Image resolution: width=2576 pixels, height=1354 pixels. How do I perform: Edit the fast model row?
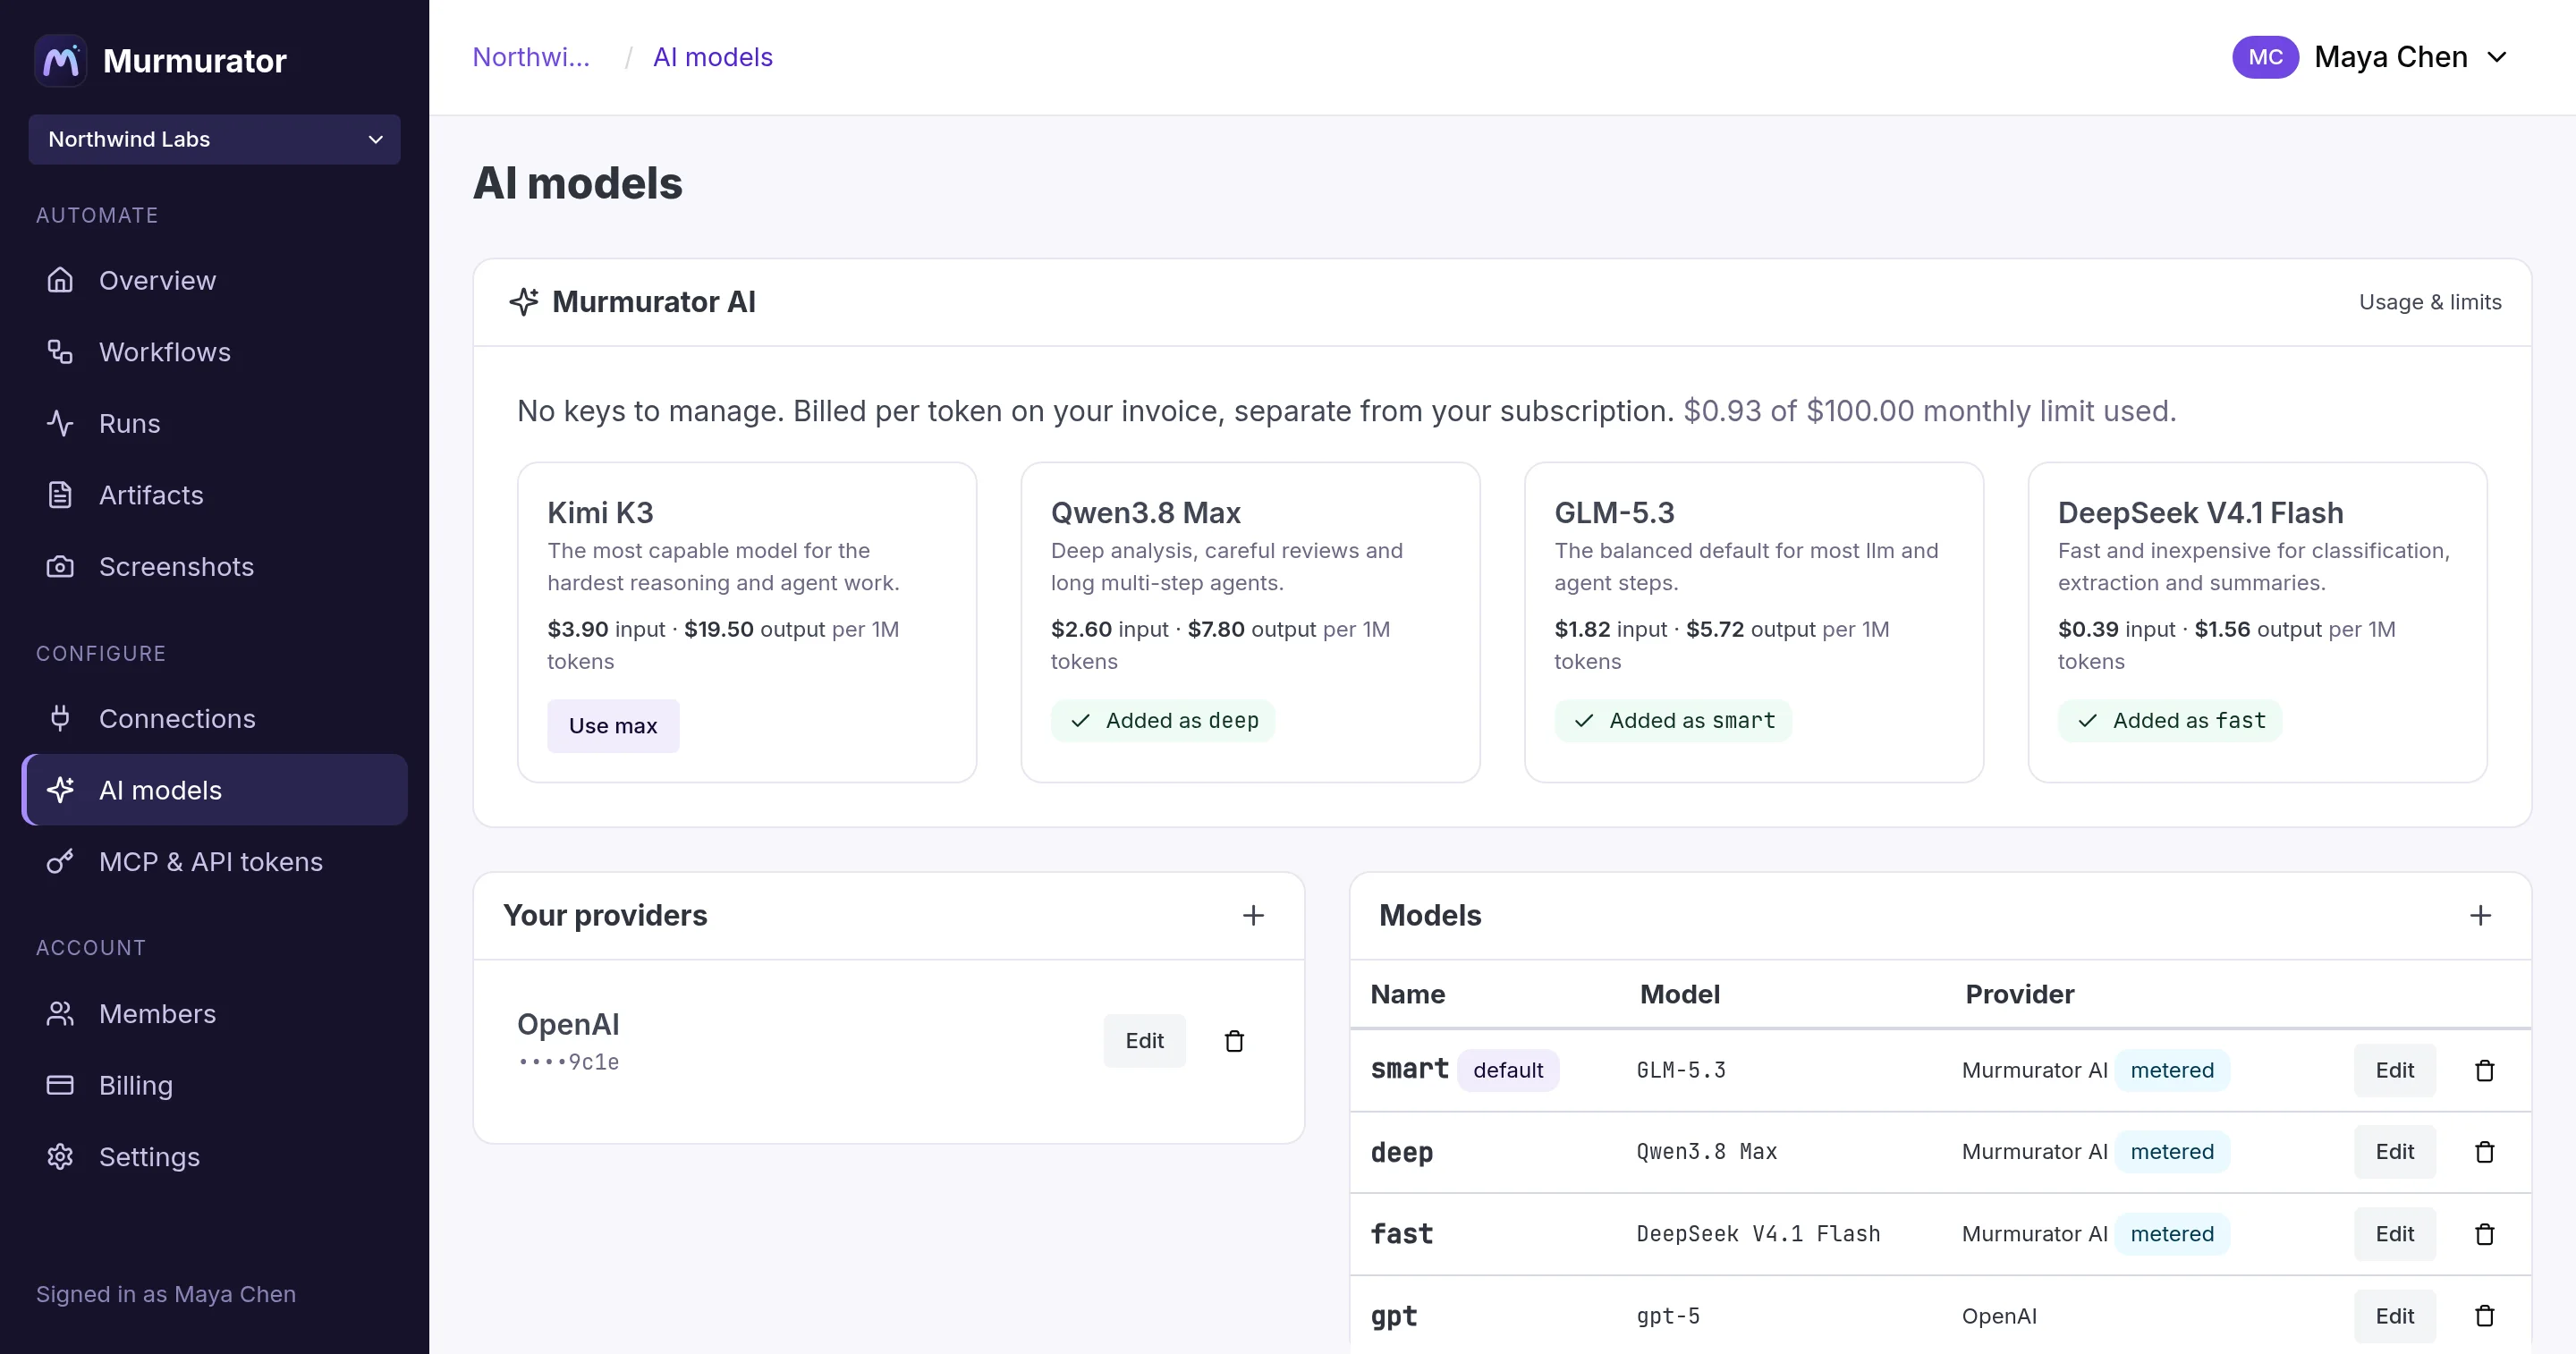2394,1234
